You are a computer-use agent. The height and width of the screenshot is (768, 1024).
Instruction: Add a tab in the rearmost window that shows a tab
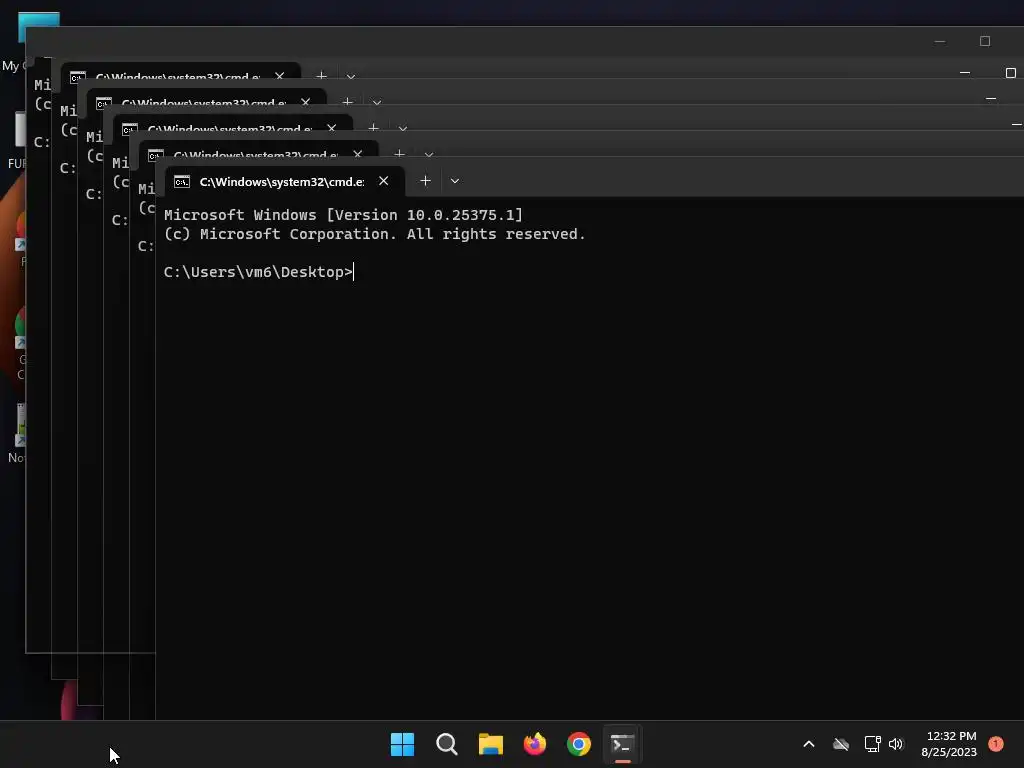click(321, 76)
